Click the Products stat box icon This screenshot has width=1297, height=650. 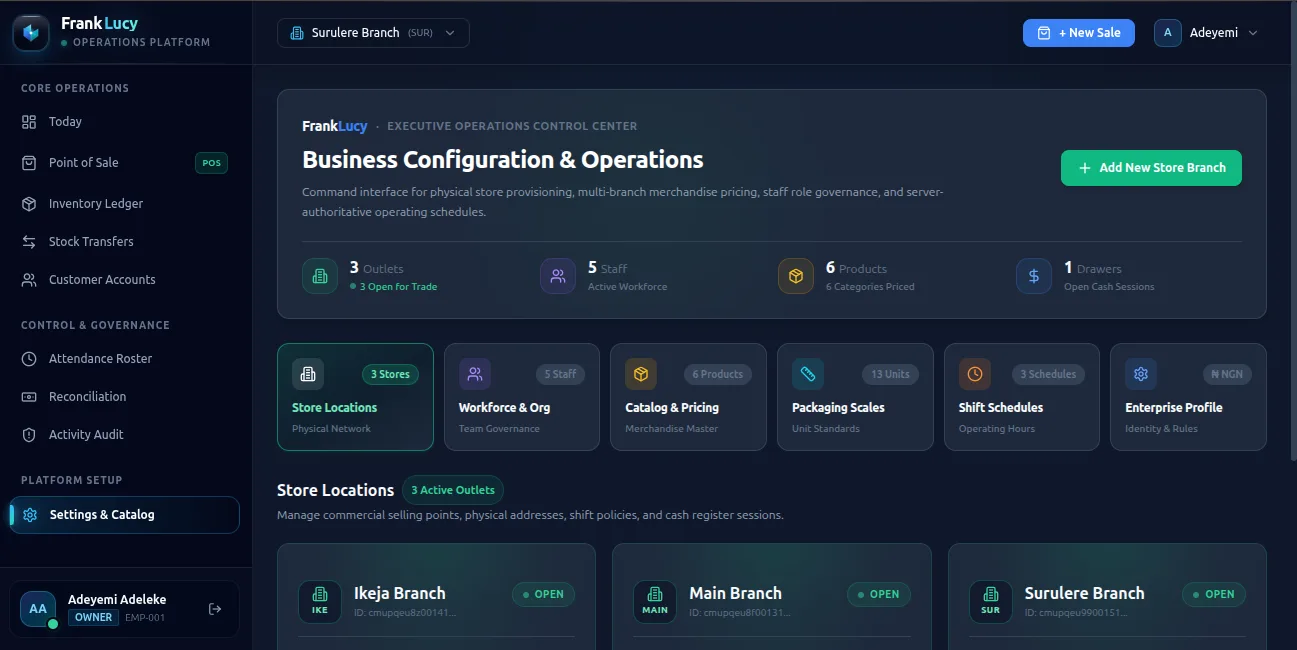(x=796, y=276)
